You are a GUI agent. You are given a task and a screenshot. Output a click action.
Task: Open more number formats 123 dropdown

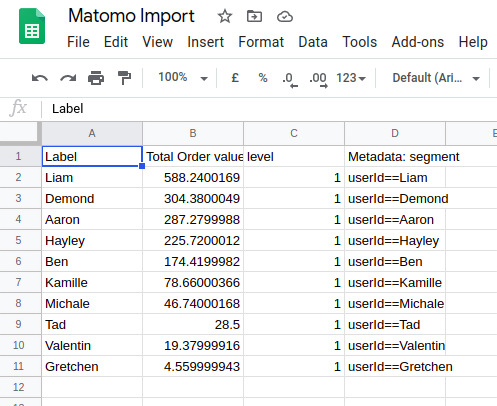(351, 78)
